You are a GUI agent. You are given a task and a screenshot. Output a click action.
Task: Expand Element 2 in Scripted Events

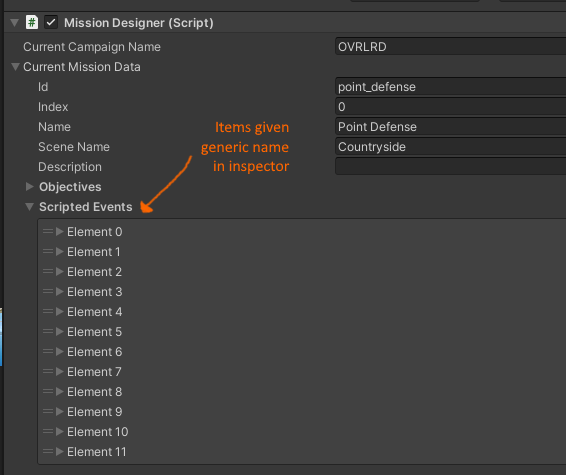[60, 271]
